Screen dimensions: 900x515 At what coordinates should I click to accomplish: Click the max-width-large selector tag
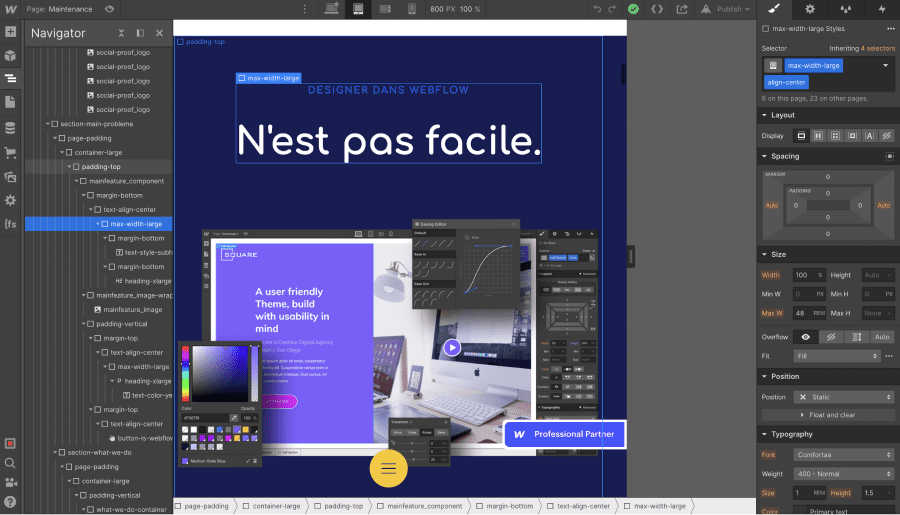coord(813,65)
